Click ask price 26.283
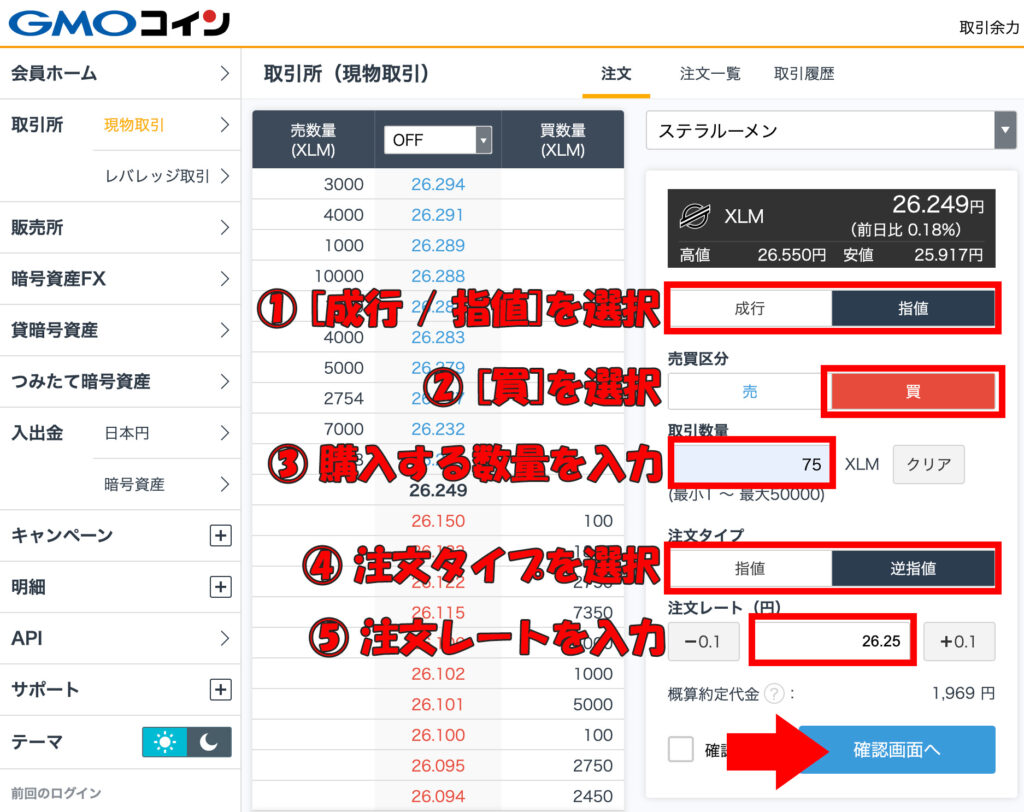 [438, 337]
